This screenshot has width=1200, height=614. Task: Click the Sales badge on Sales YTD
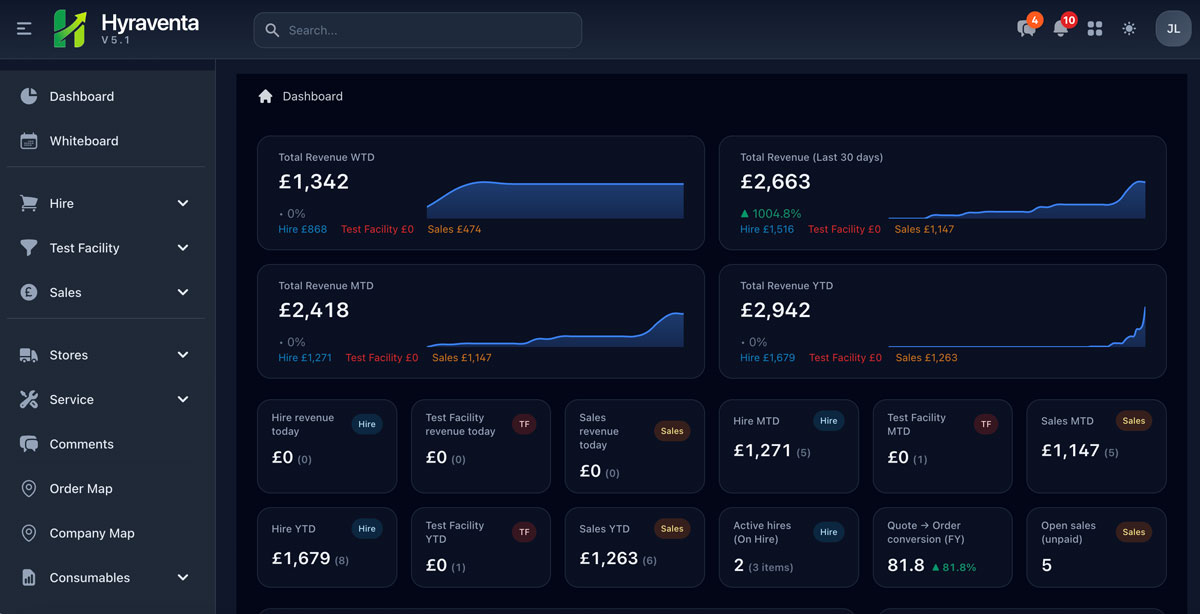(x=672, y=529)
